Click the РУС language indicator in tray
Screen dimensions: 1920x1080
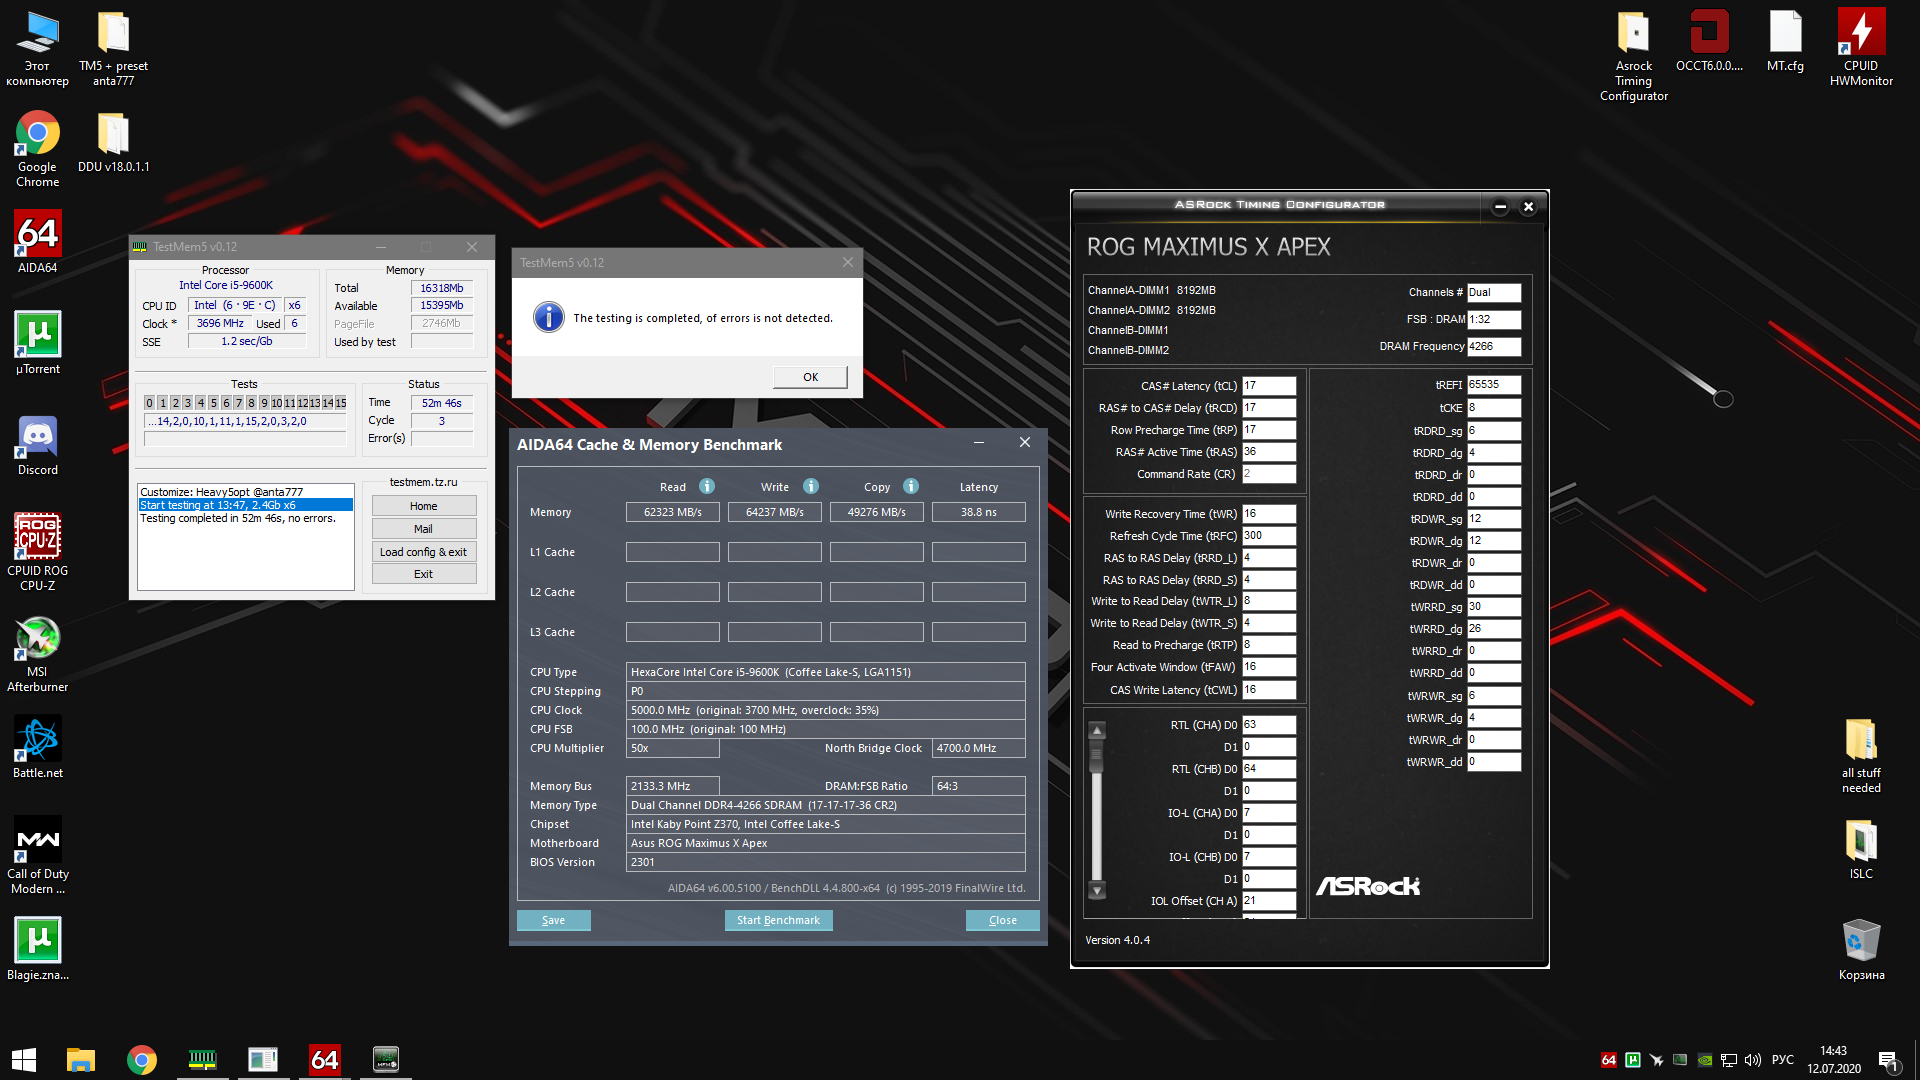tap(1782, 1060)
